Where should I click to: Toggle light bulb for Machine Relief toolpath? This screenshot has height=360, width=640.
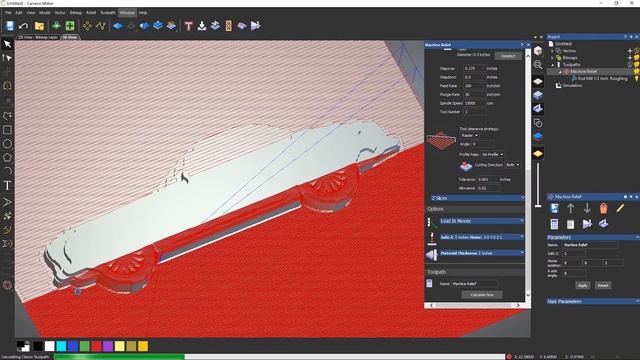[x=636, y=71]
